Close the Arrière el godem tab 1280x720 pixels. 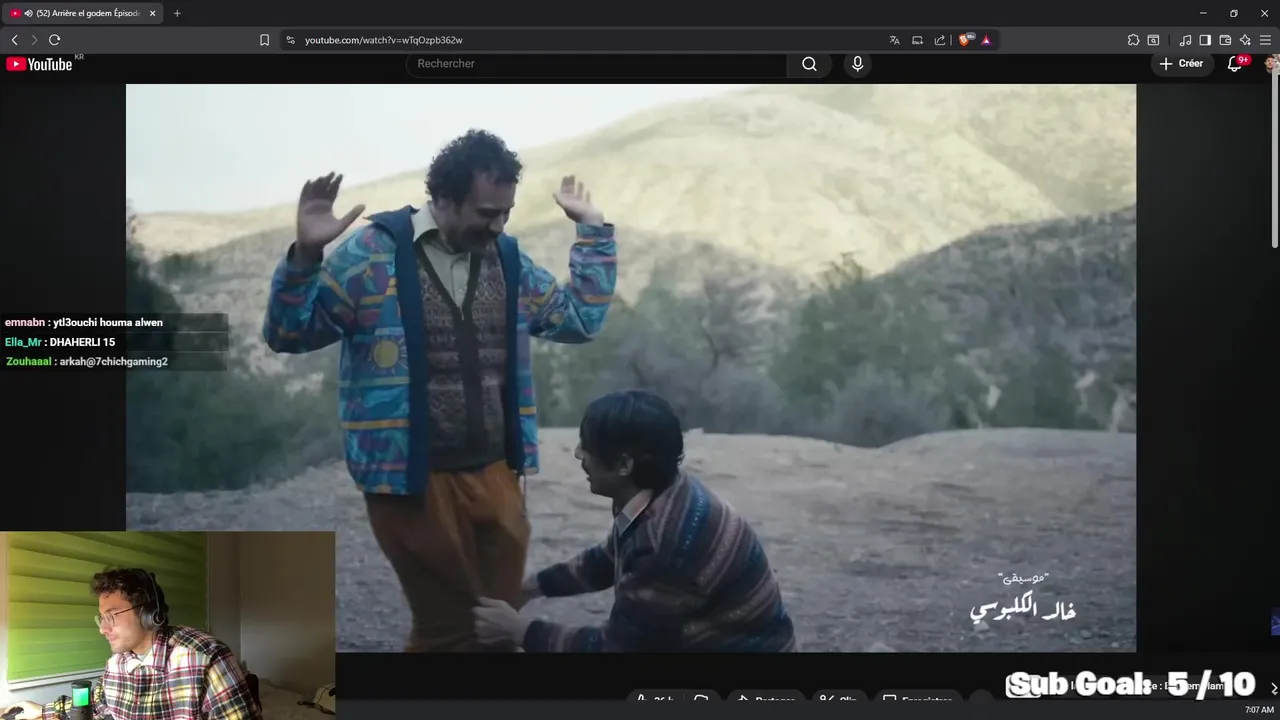point(153,13)
